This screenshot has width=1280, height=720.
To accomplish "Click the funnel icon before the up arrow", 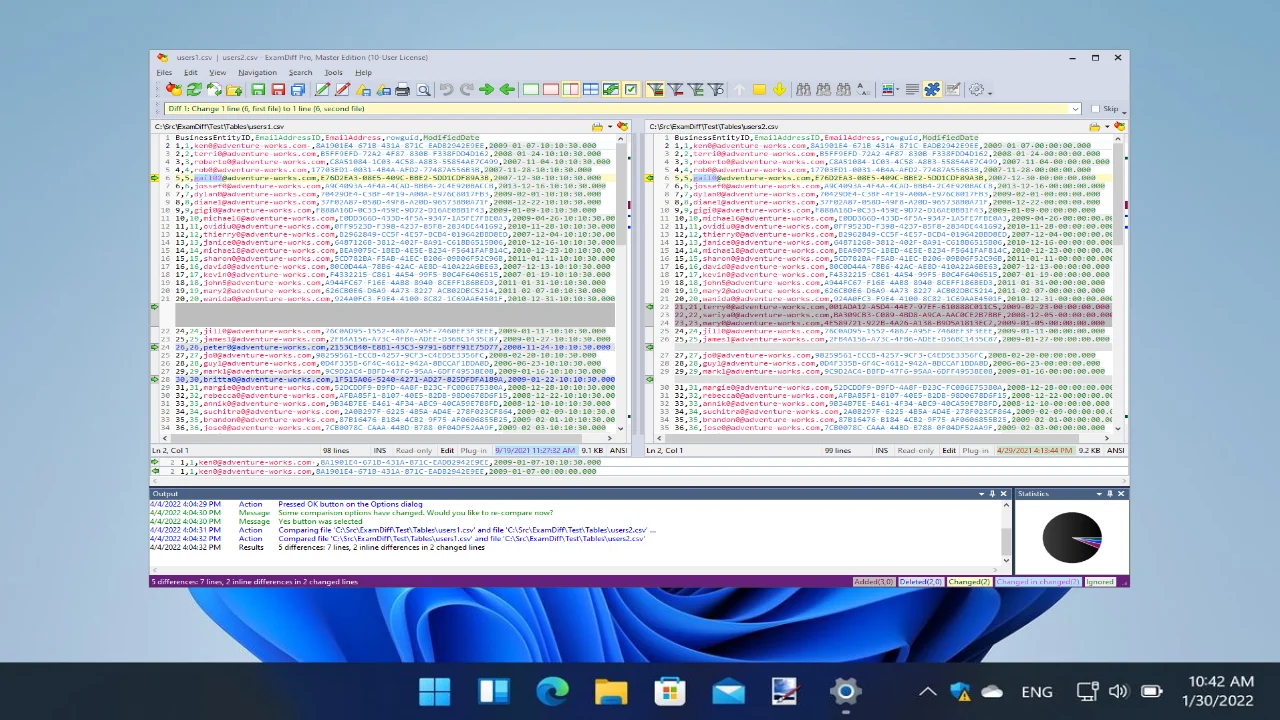I will click(x=716, y=90).
